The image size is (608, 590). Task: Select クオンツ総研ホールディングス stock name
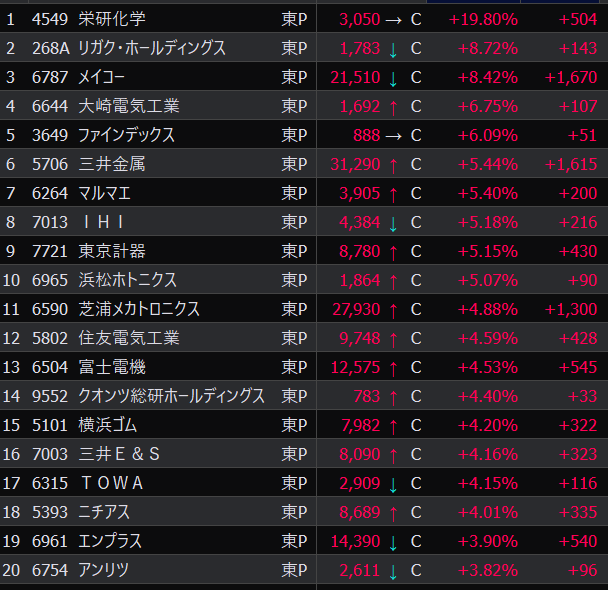171,397
